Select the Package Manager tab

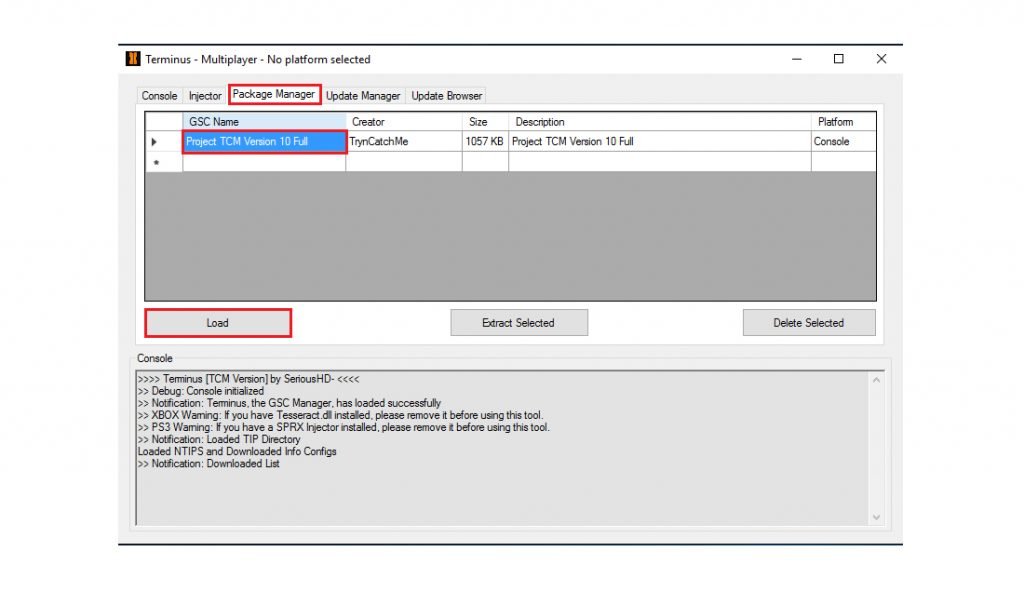274,94
